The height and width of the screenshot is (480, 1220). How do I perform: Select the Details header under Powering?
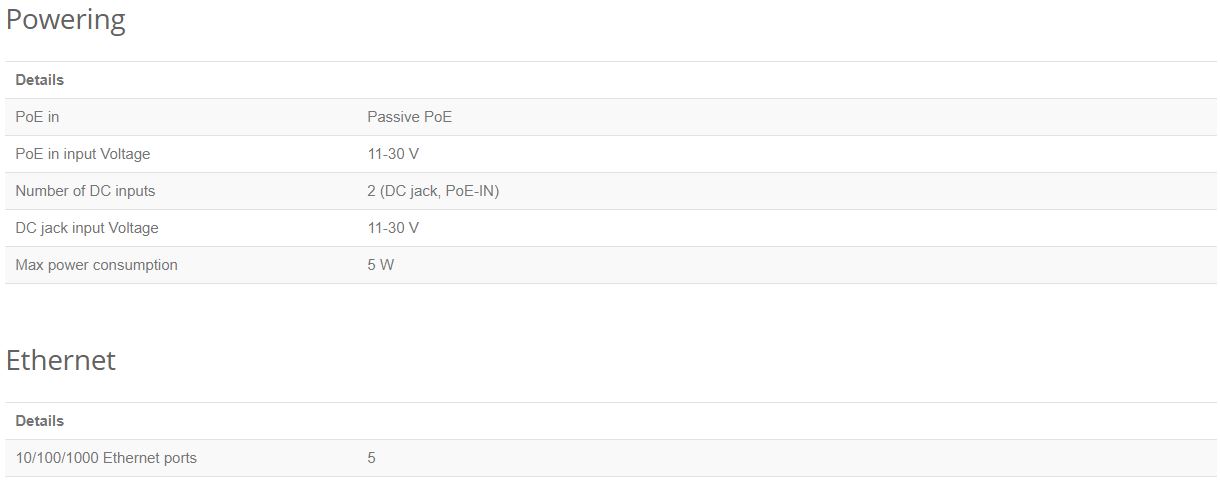pyautogui.click(x=40, y=80)
